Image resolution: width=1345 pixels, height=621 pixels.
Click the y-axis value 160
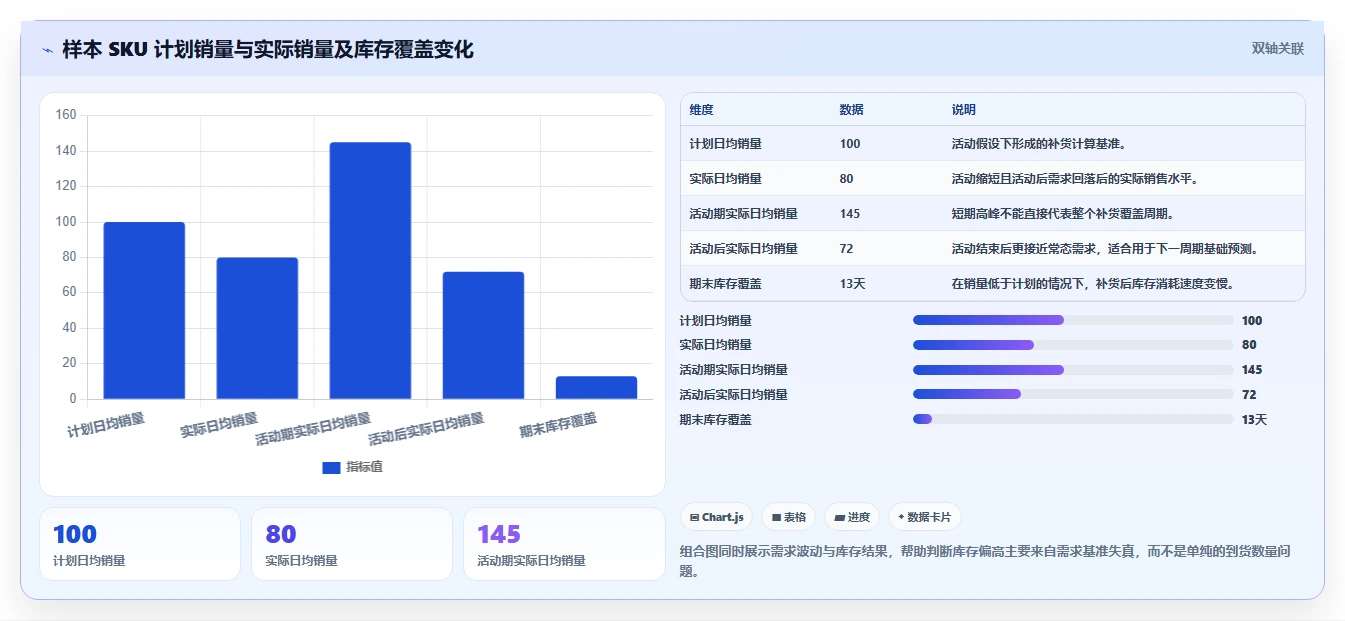pos(66,115)
